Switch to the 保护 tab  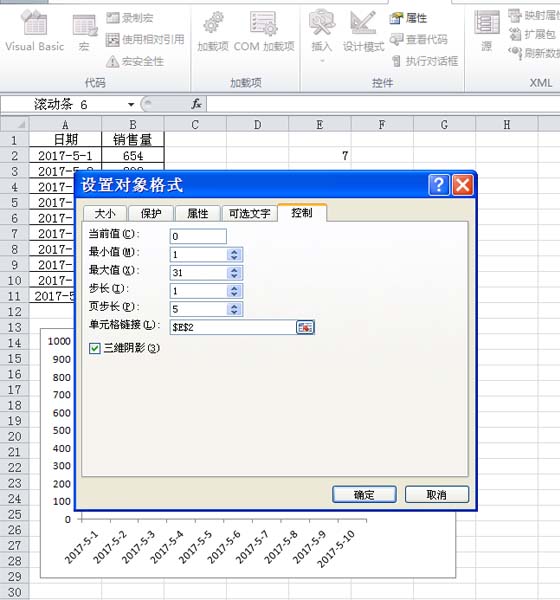click(x=151, y=214)
